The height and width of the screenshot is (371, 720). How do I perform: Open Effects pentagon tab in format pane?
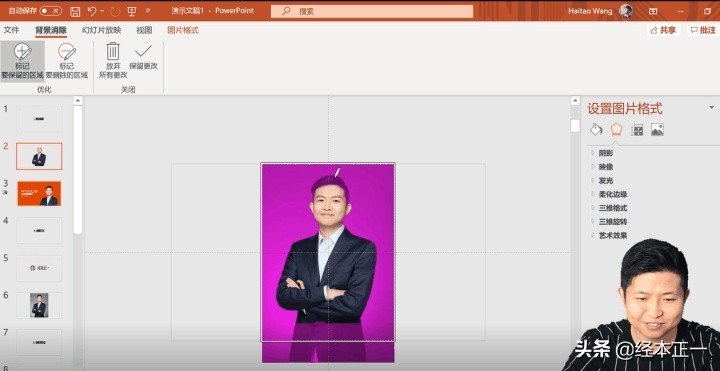616,130
